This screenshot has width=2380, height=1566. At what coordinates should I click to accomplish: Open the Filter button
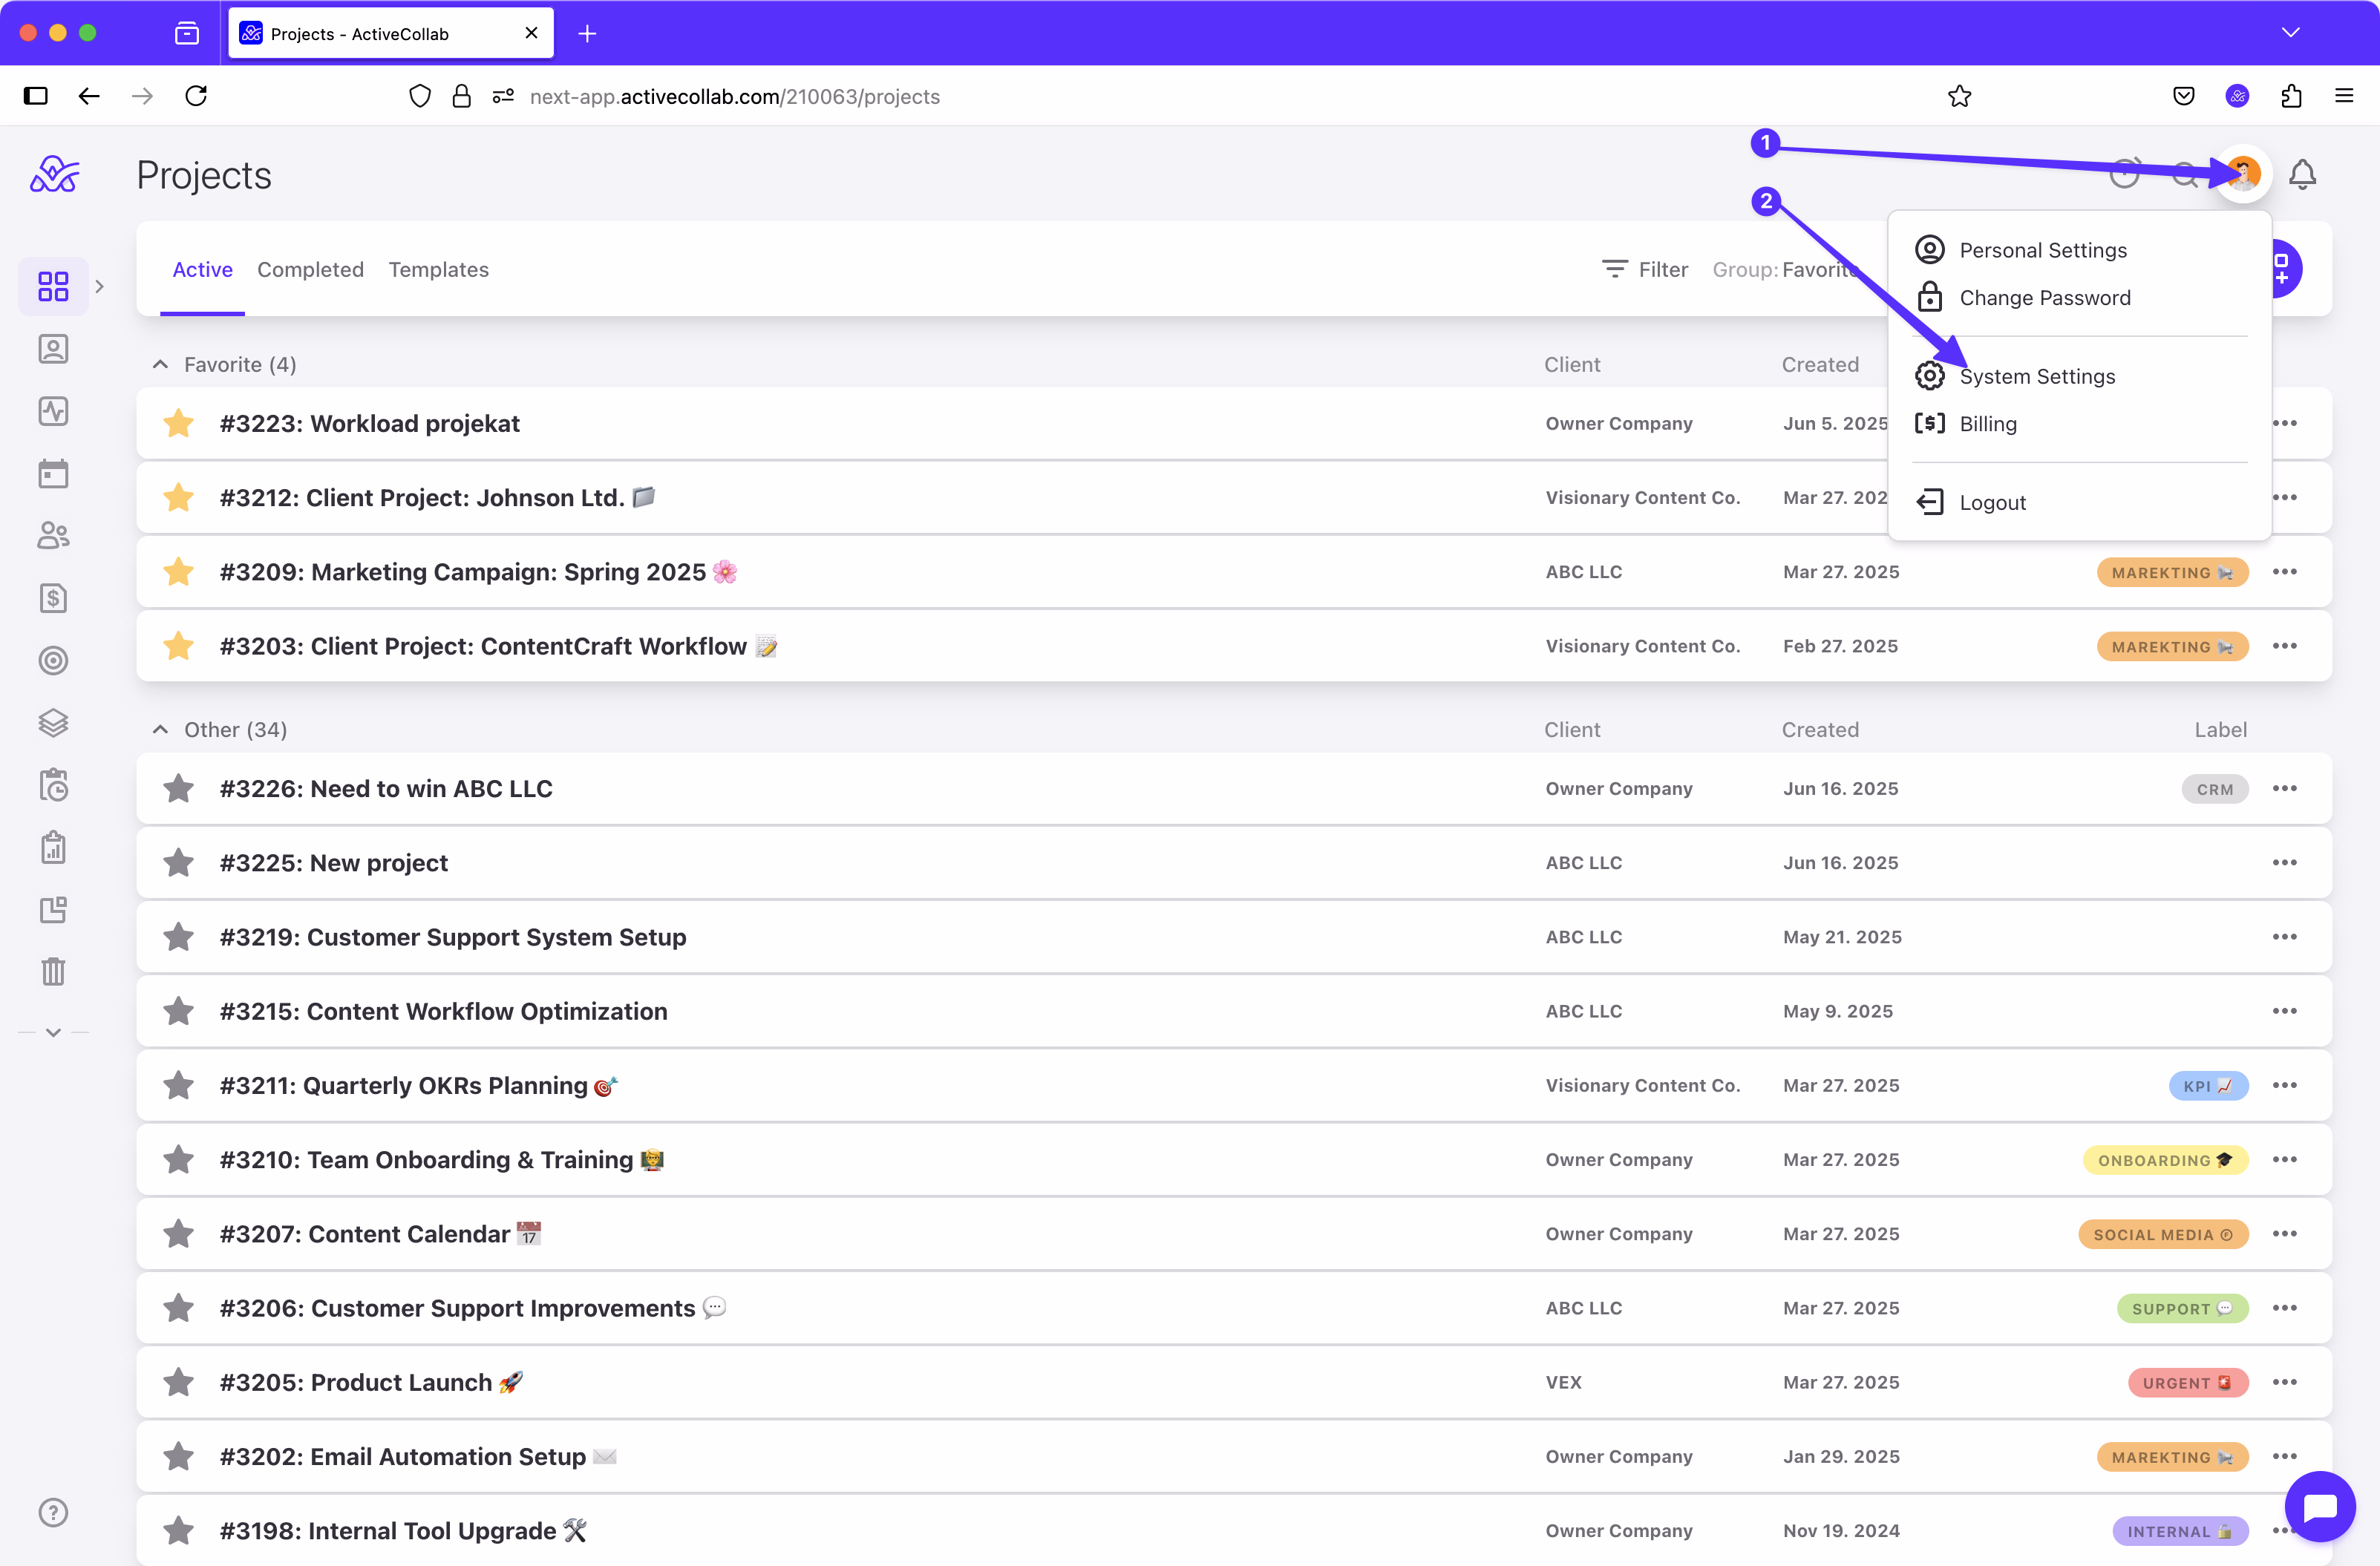point(1645,270)
